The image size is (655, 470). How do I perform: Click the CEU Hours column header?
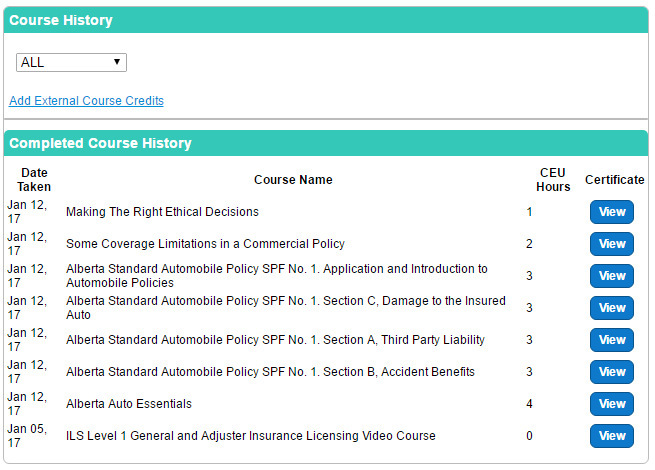click(553, 180)
